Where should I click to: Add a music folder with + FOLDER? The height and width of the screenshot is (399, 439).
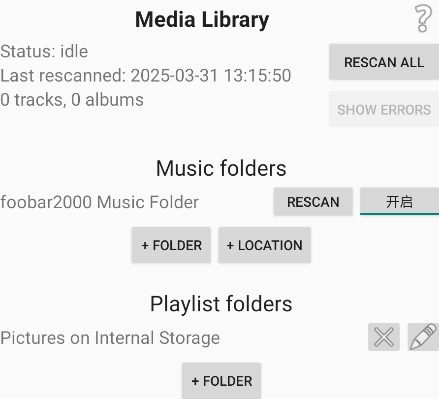(x=171, y=245)
